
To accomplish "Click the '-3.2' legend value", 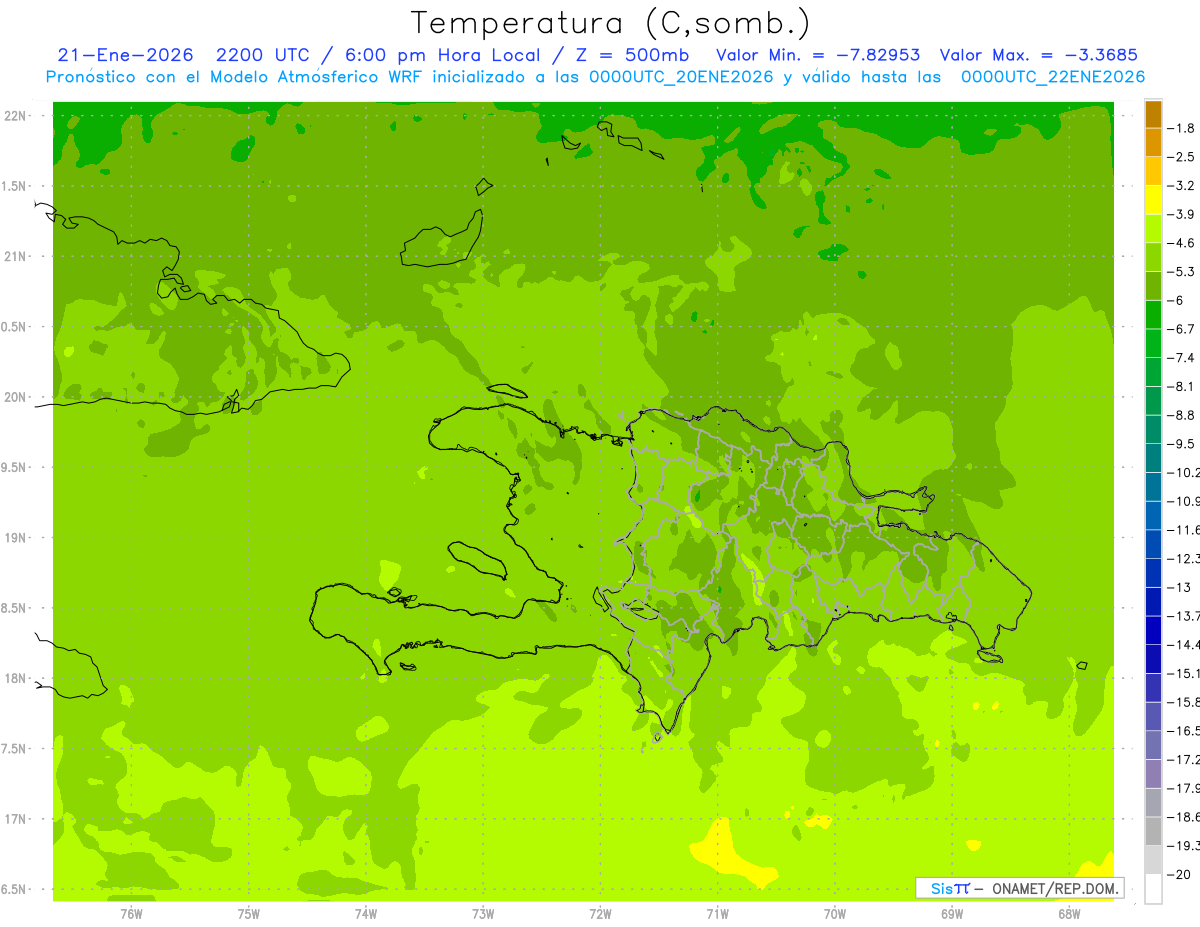I will click(x=1181, y=185).
